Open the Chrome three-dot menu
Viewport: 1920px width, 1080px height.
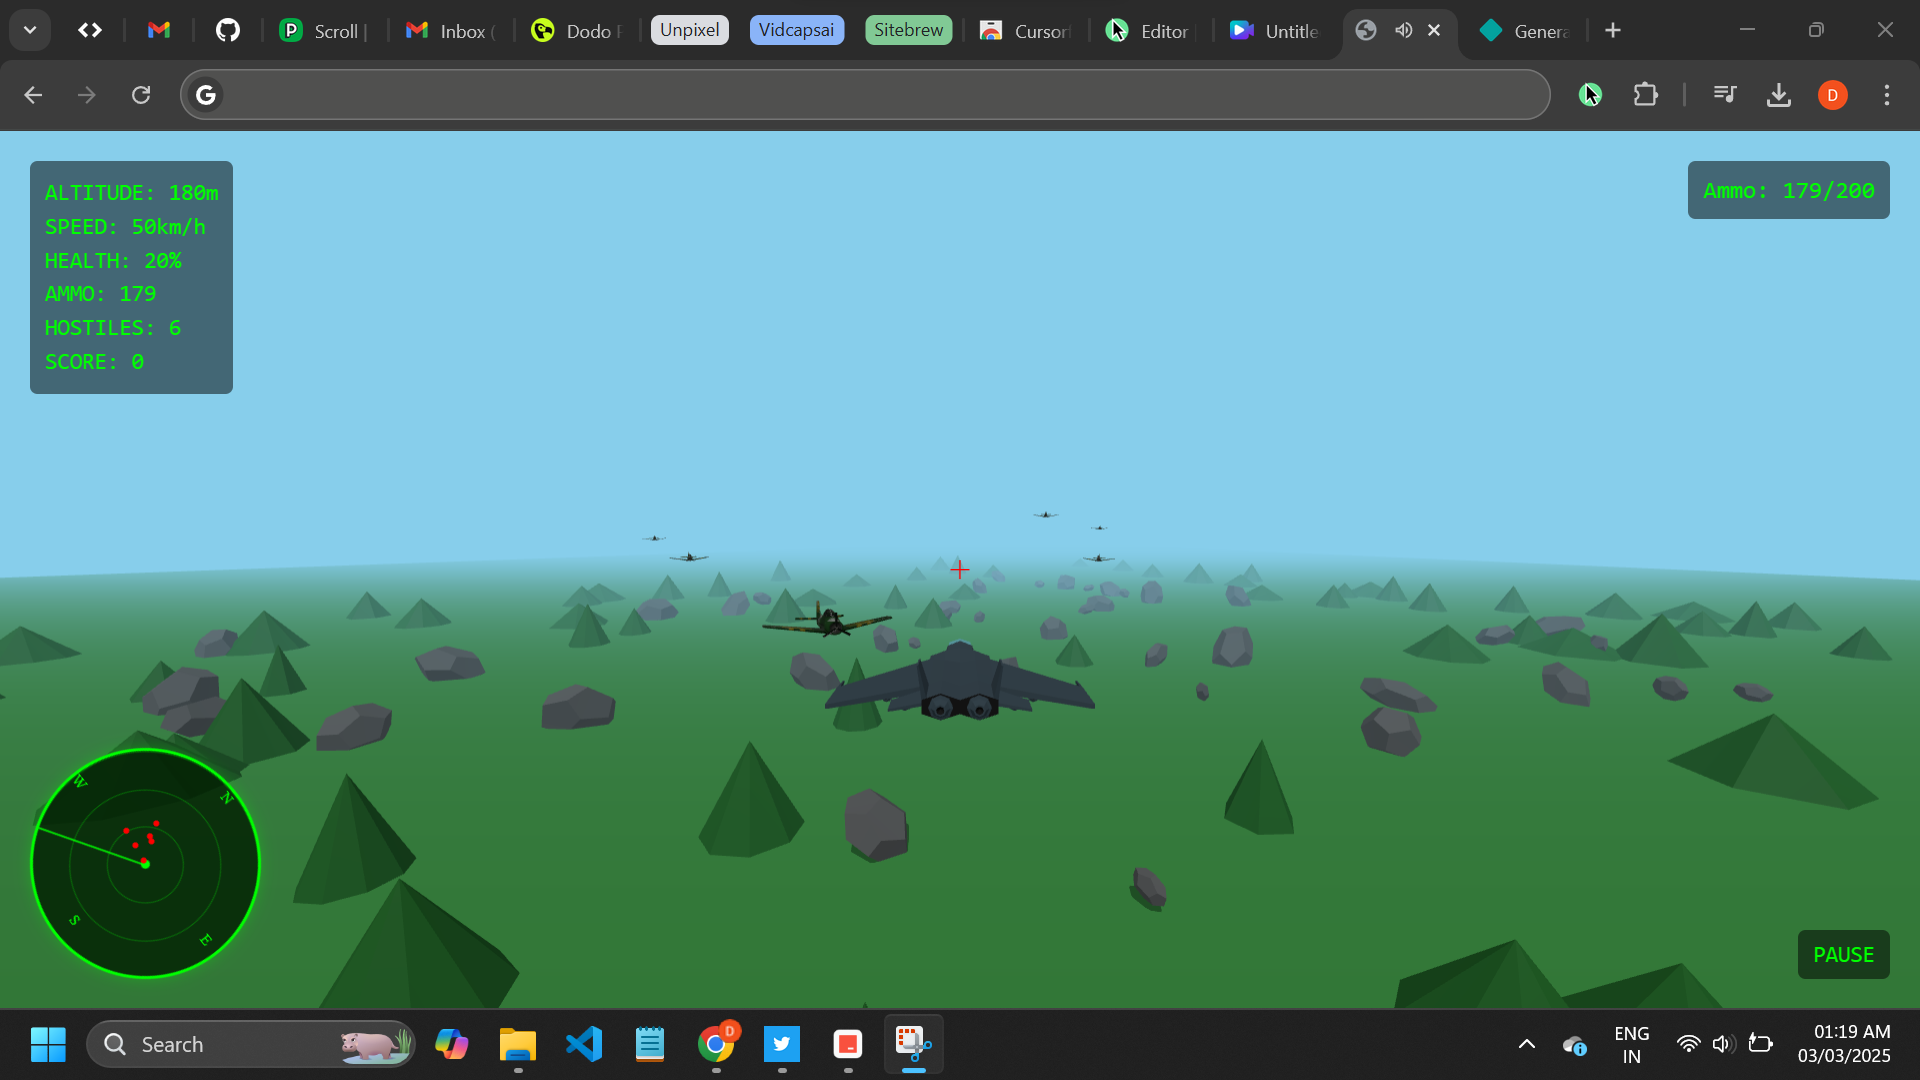pos(1886,95)
